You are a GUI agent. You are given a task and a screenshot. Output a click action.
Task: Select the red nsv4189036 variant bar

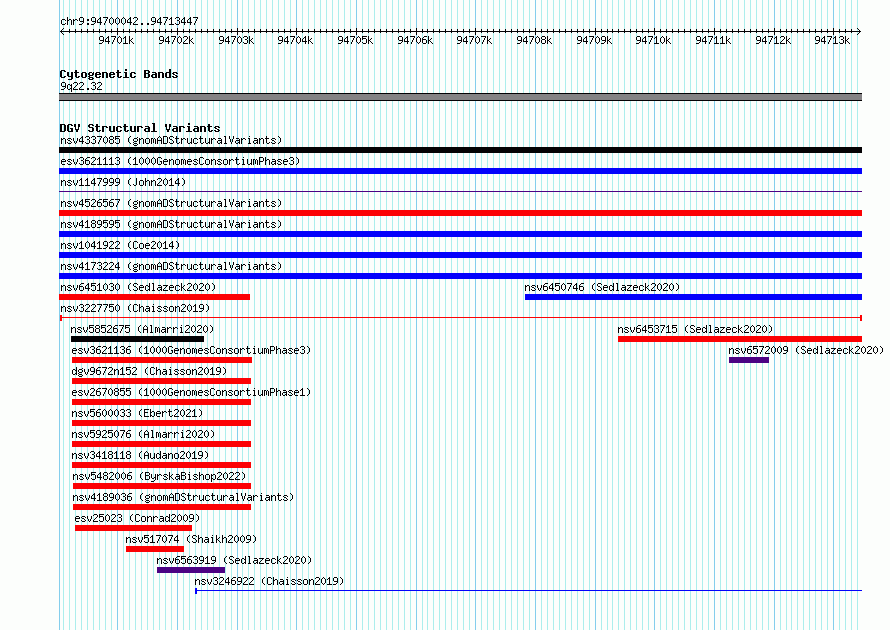click(x=162, y=507)
